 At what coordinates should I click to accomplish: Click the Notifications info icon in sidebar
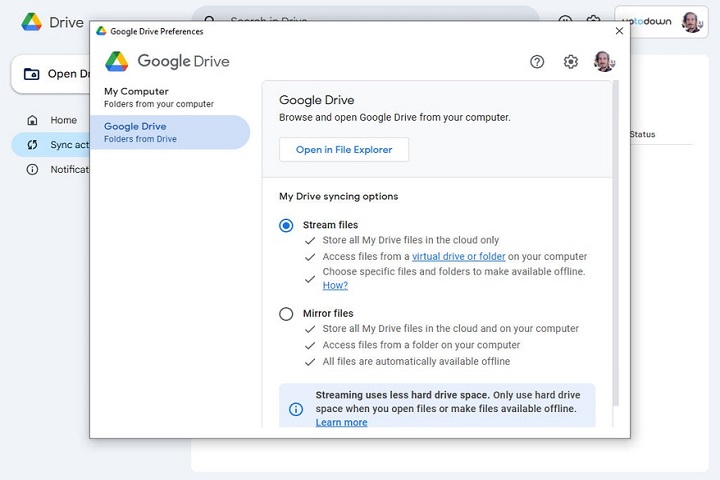[32, 169]
